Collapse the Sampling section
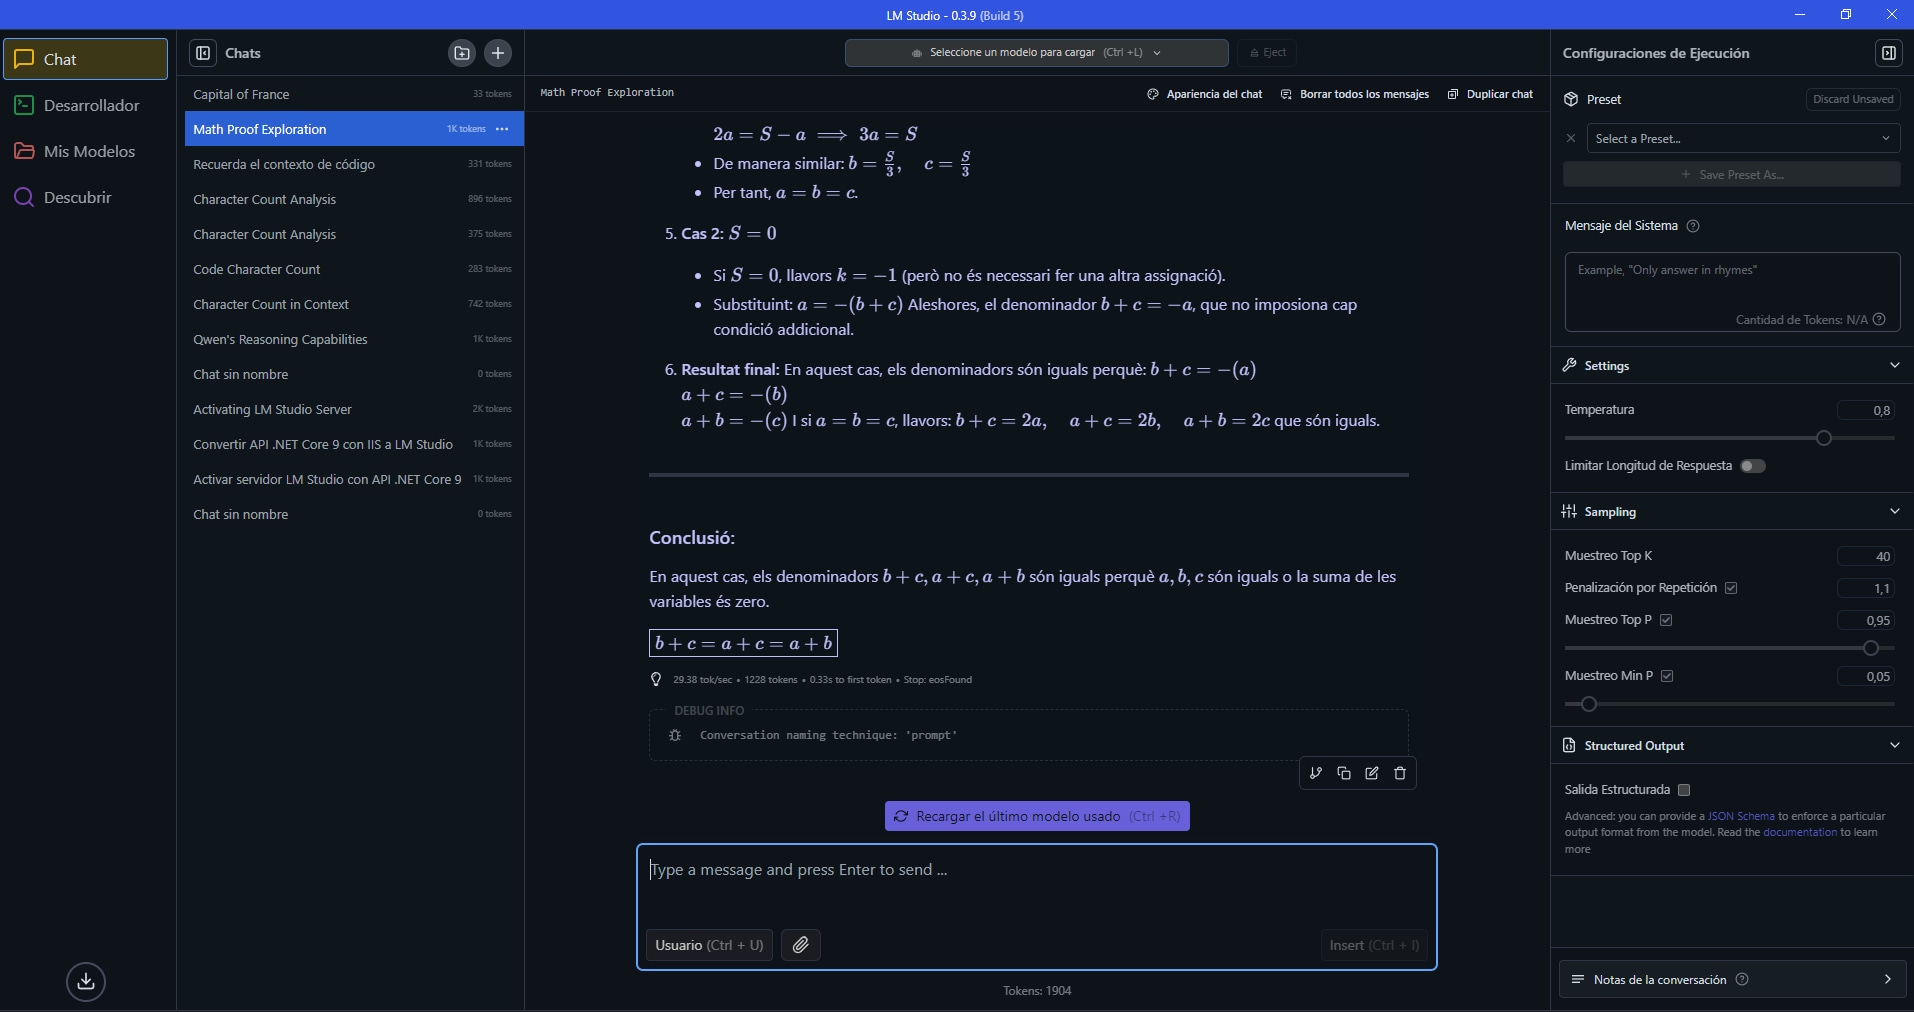Image resolution: width=1914 pixels, height=1012 pixels. tap(1894, 512)
